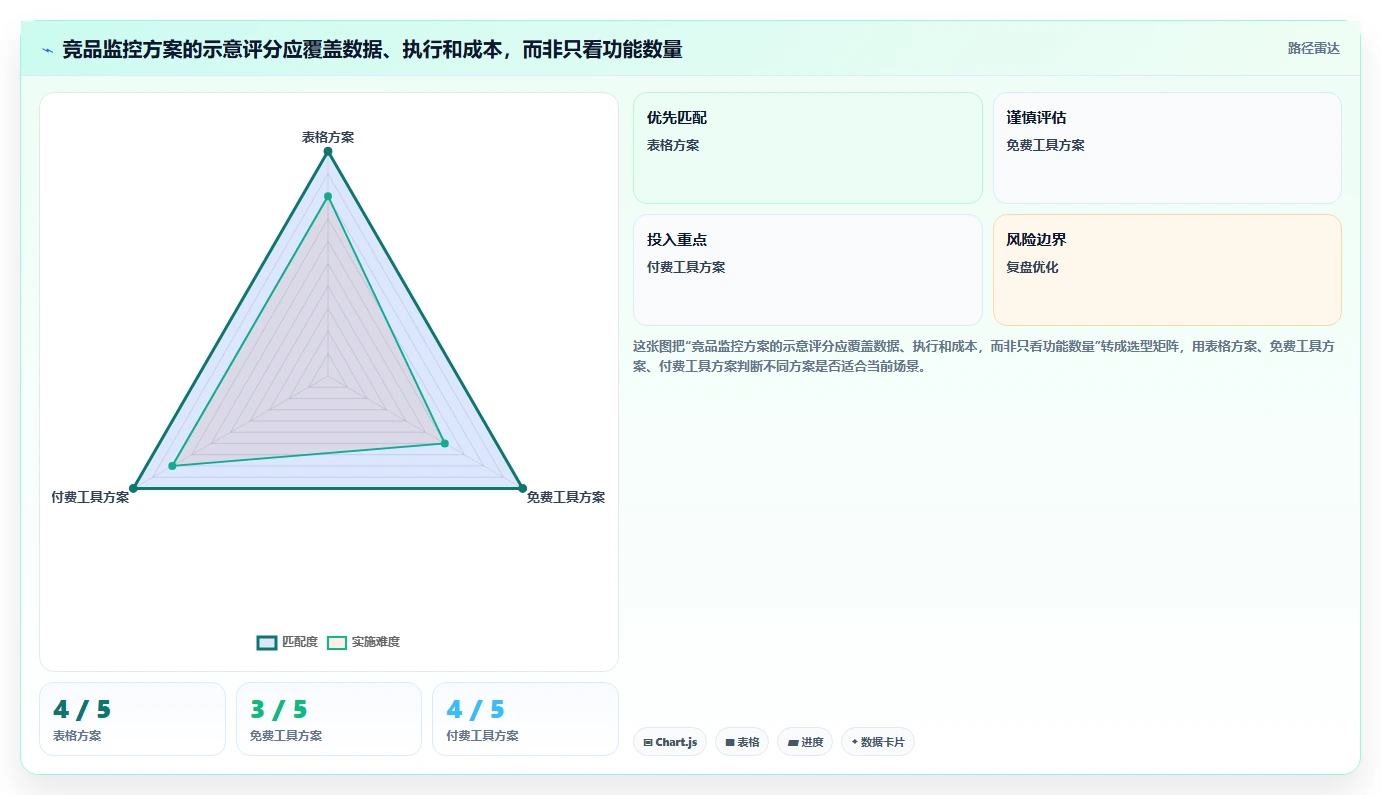Open the 谨慎评估 card
Image resolution: width=1381 pixels, height=795 pixels.
coord(1167,148)
